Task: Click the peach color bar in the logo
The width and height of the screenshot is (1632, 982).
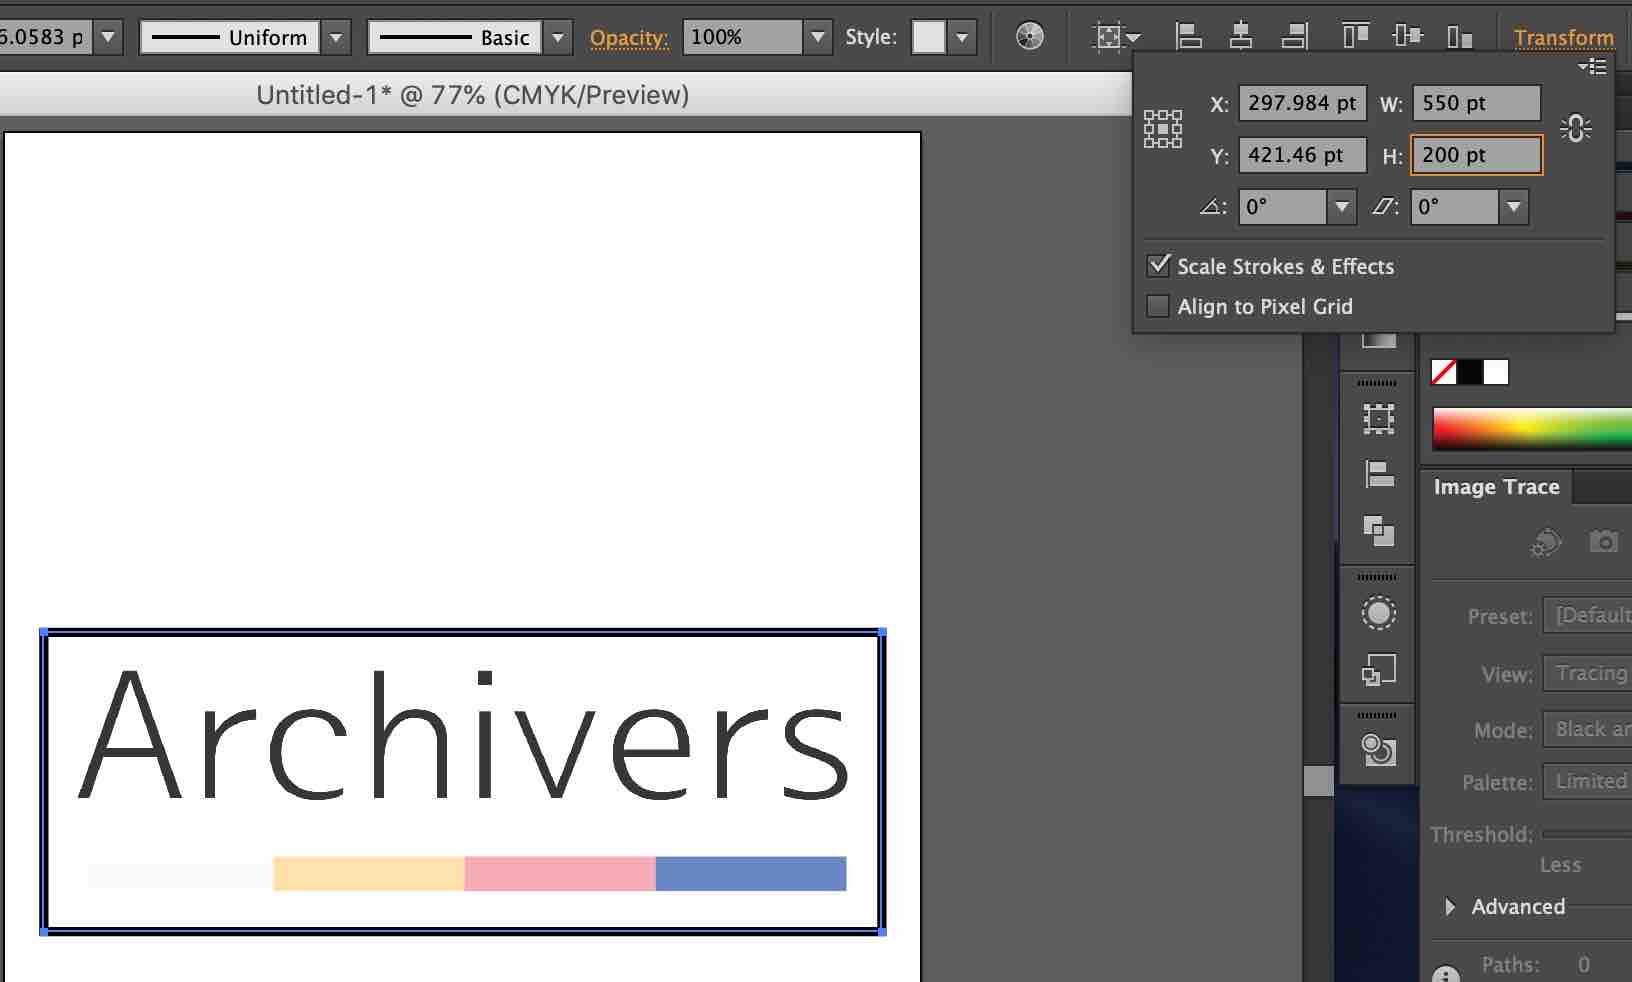Action: pyautogui.click(x=369, y=873)
